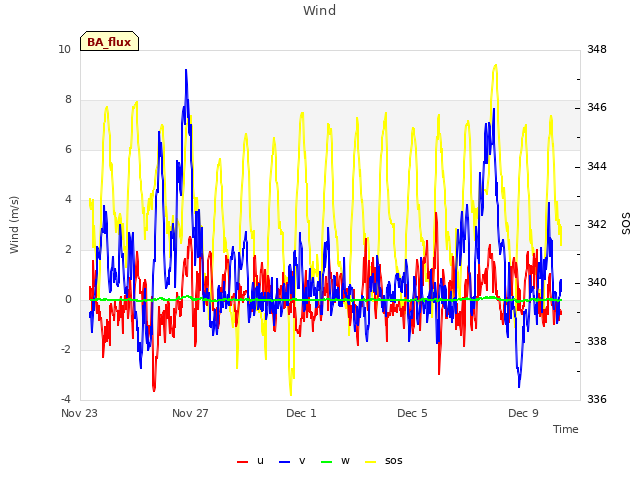The width and height of the screenshot is (640, 480).
Task: Toggle the sos series legend entry
Action: pyautogui.click(x=384, y=461)
